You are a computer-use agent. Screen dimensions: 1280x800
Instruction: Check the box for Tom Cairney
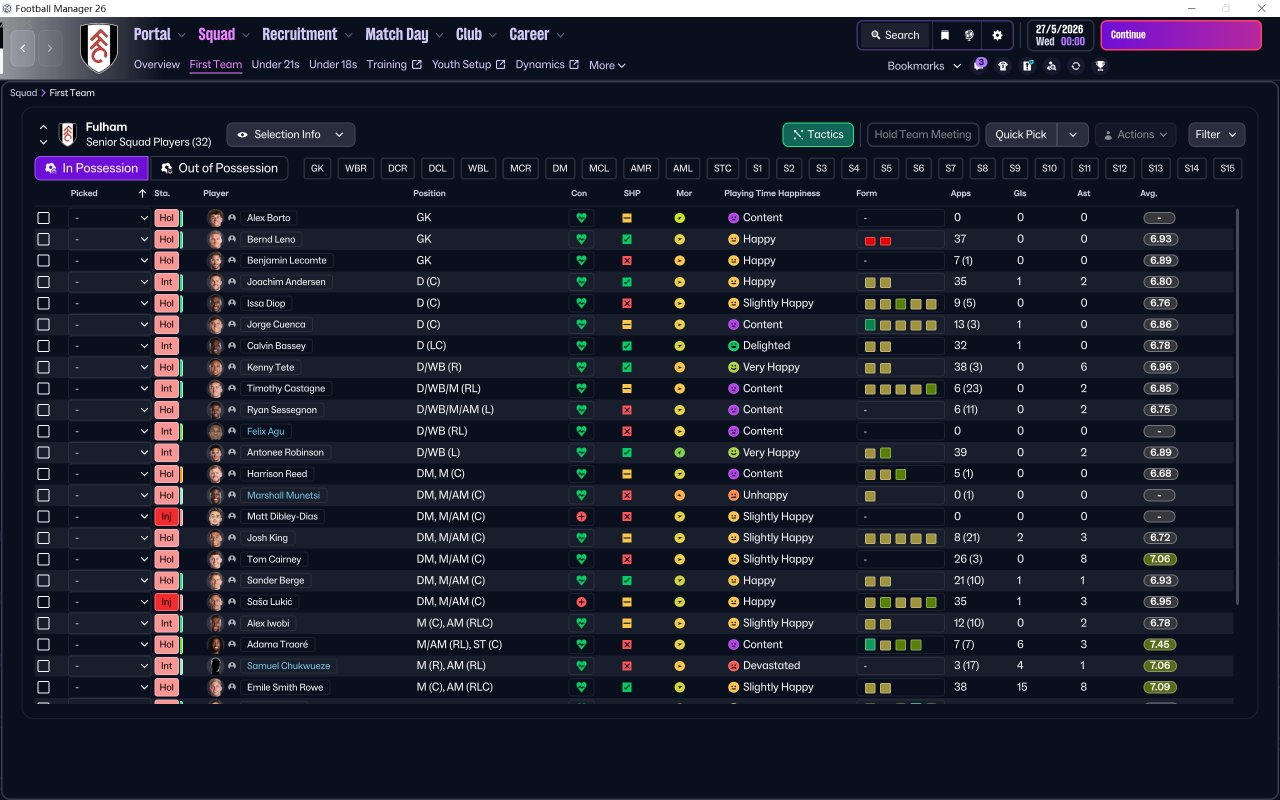click(43, 559)
